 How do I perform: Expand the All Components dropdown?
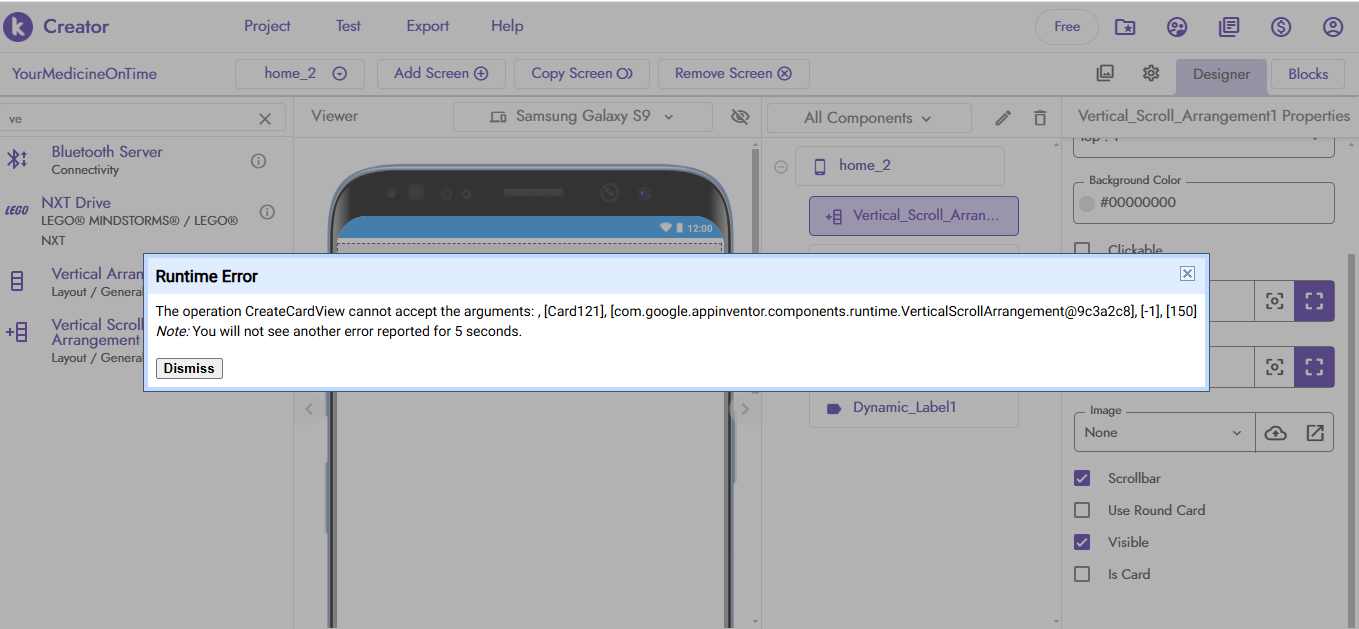(868, 118)
